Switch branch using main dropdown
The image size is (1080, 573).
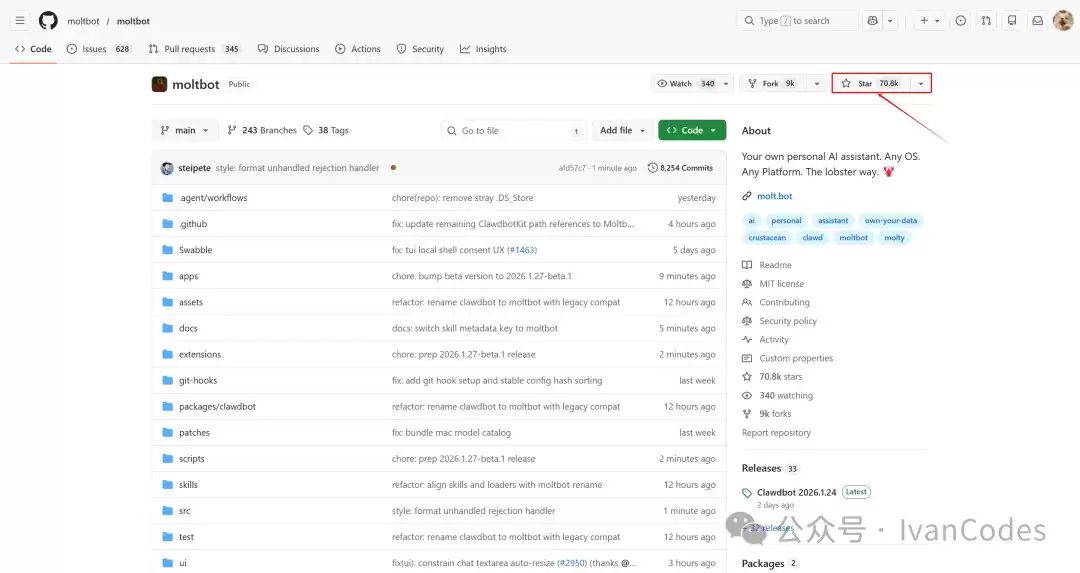pyautogui.click(x=185, y=130)
